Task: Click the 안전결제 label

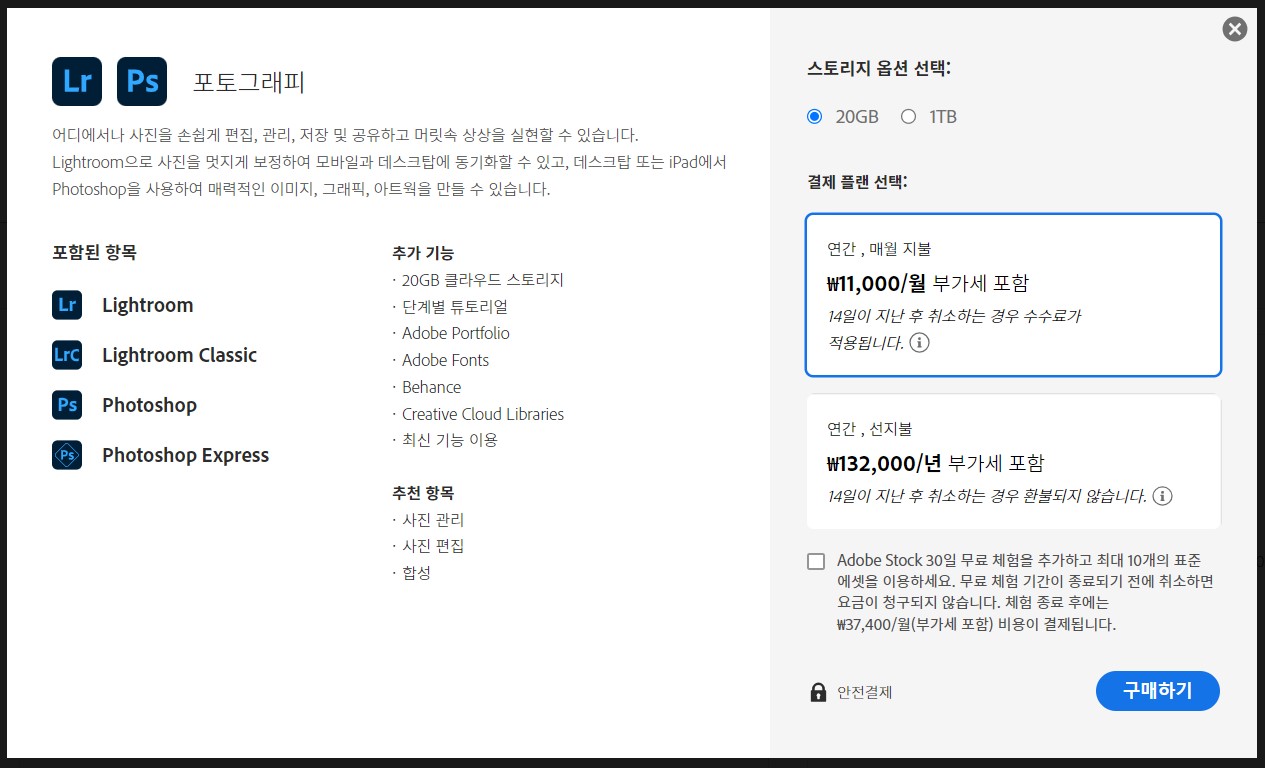Action: 864,692
